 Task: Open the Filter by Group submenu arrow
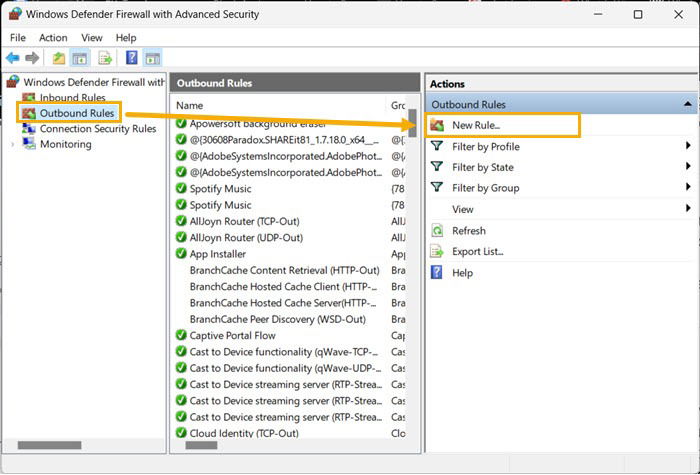[x=688, y=187]
